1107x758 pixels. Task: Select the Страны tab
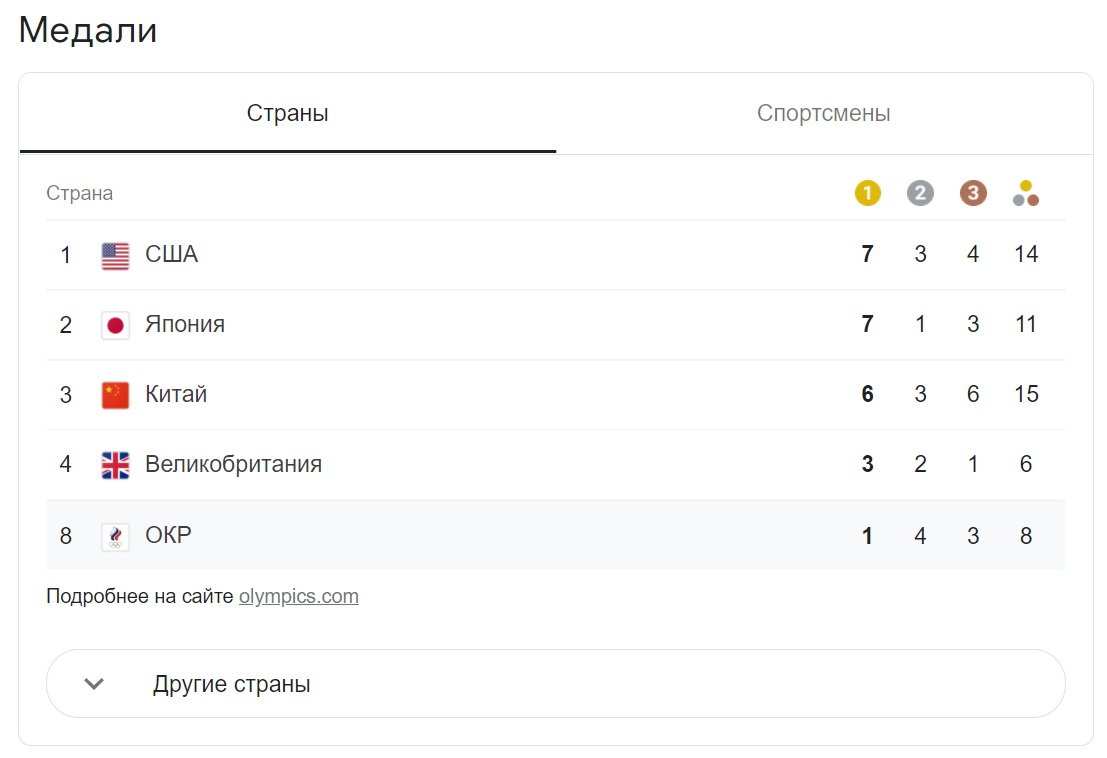click(x=287, y=113)
